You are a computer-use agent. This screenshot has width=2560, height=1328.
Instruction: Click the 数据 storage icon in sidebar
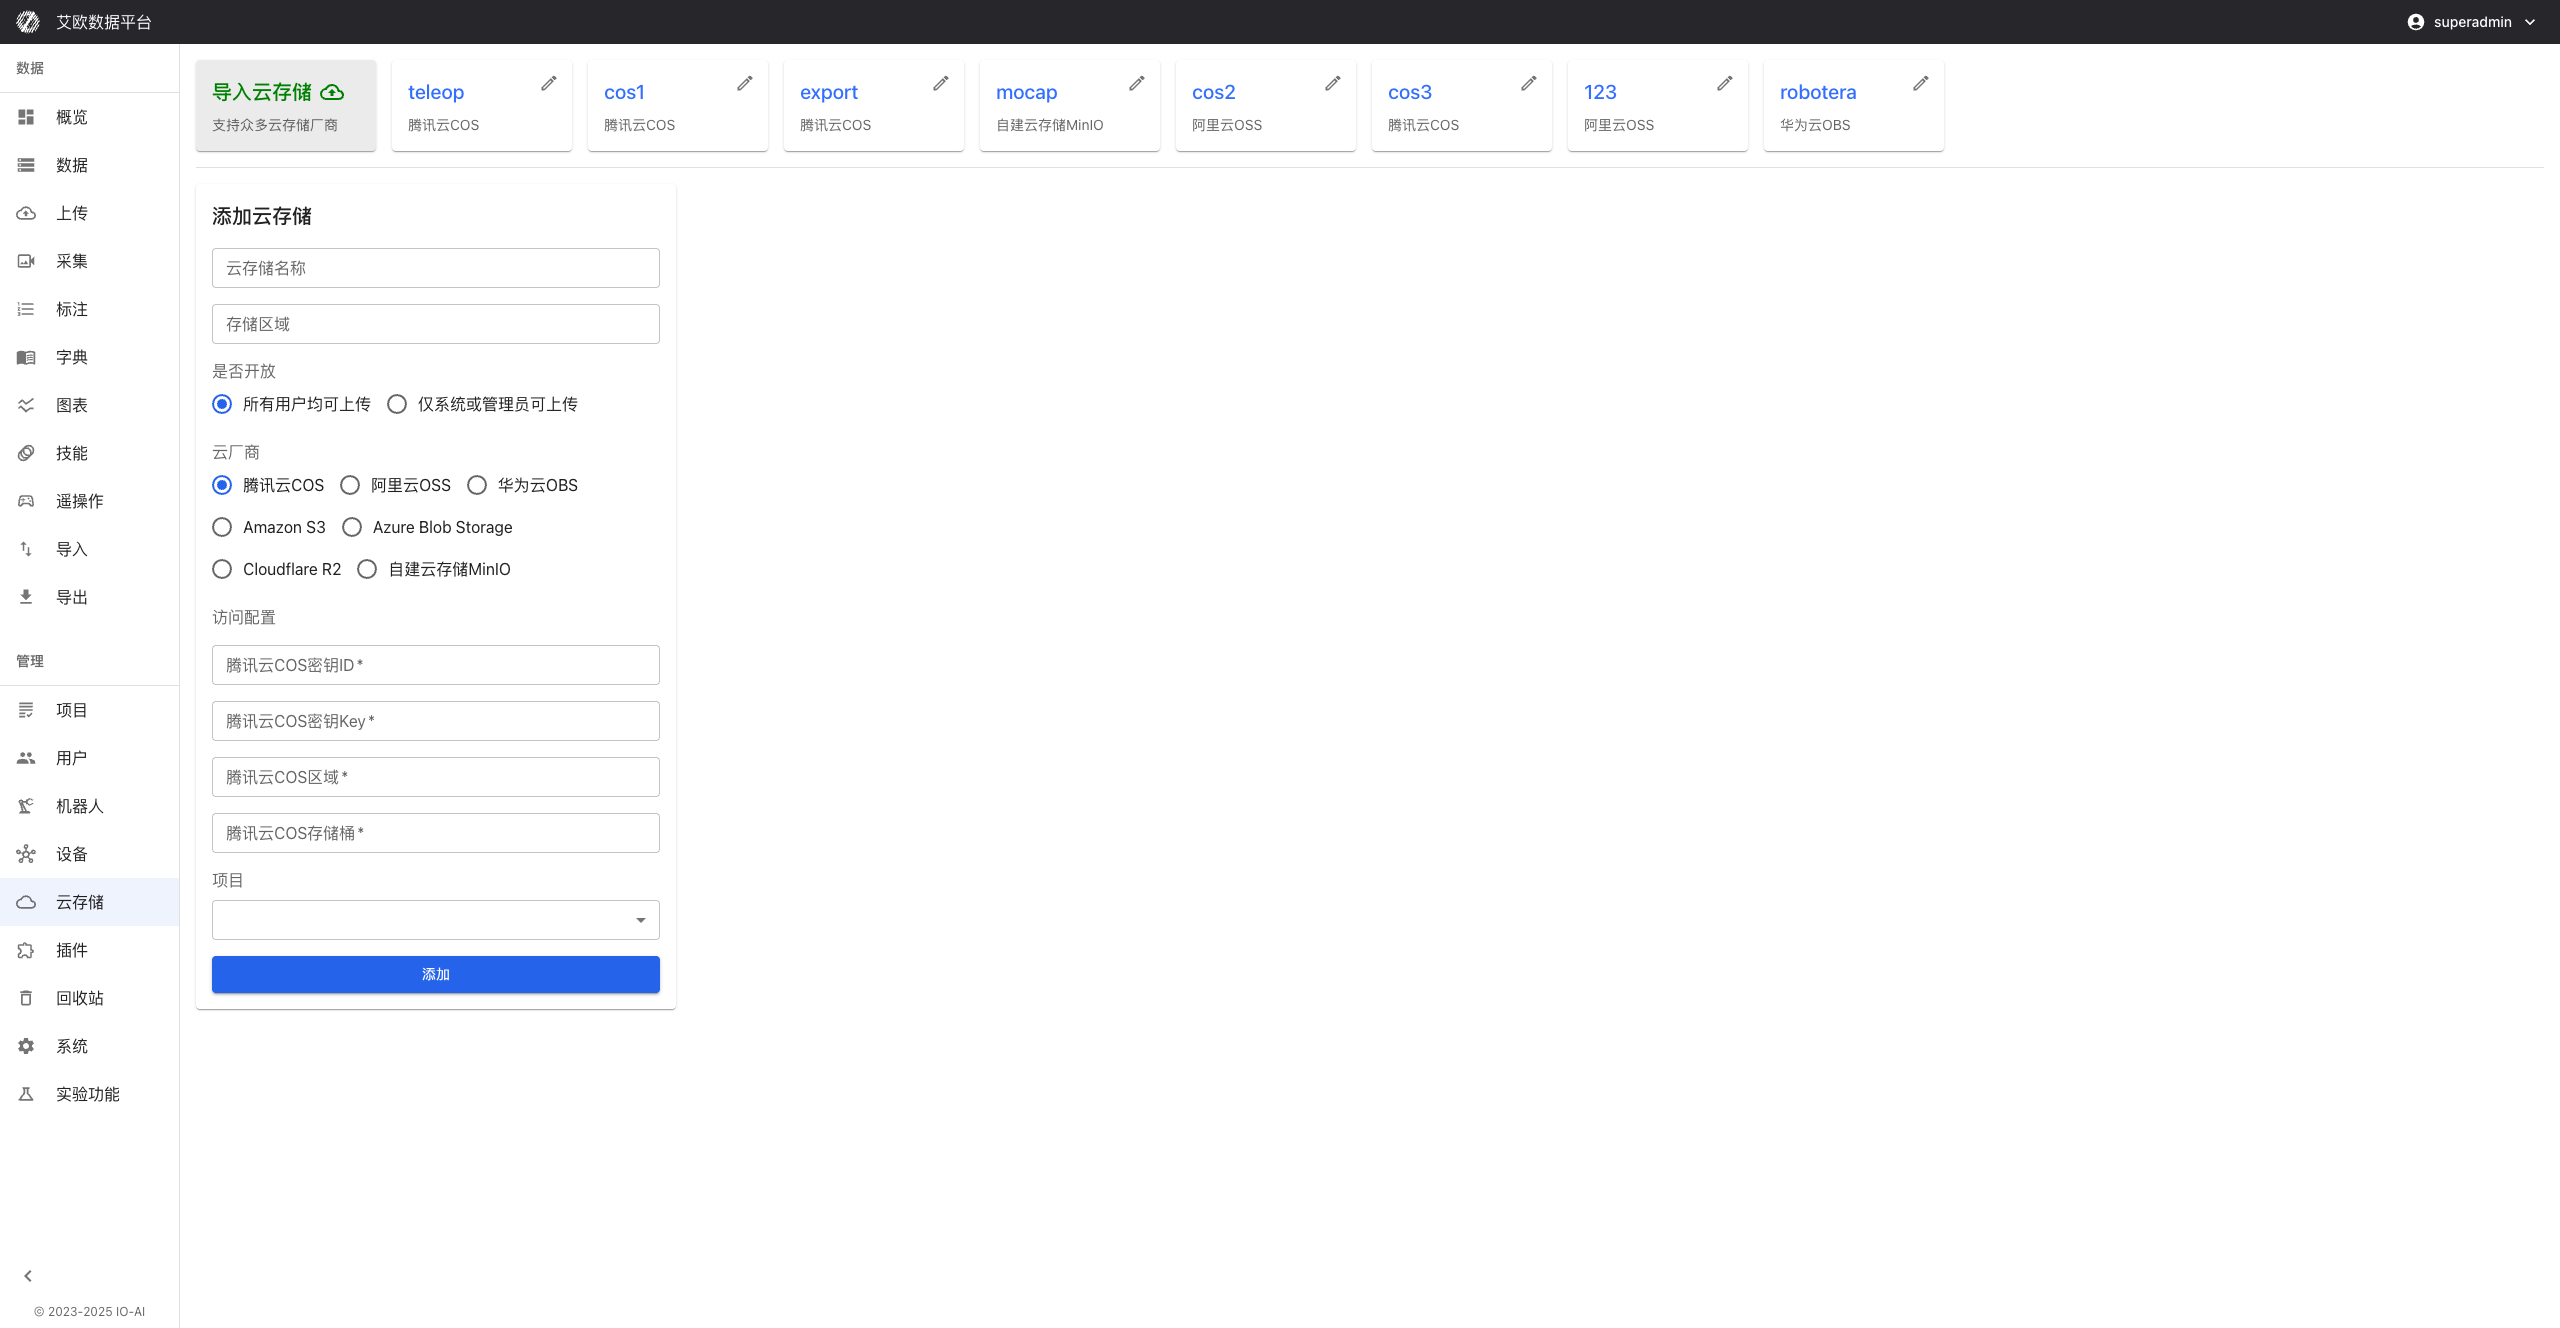pos(26,165)
